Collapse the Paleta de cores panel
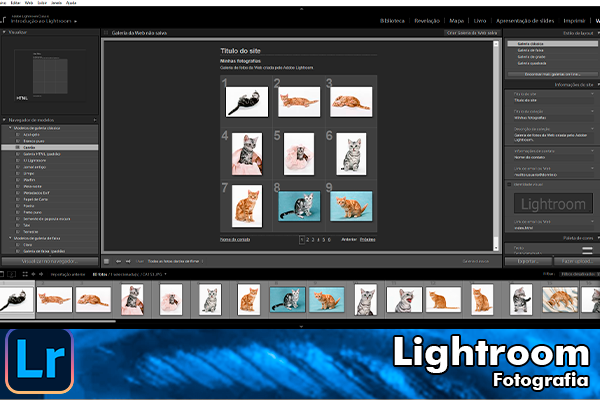The height and width of the screenshot is (400, 600). [598, 238]
